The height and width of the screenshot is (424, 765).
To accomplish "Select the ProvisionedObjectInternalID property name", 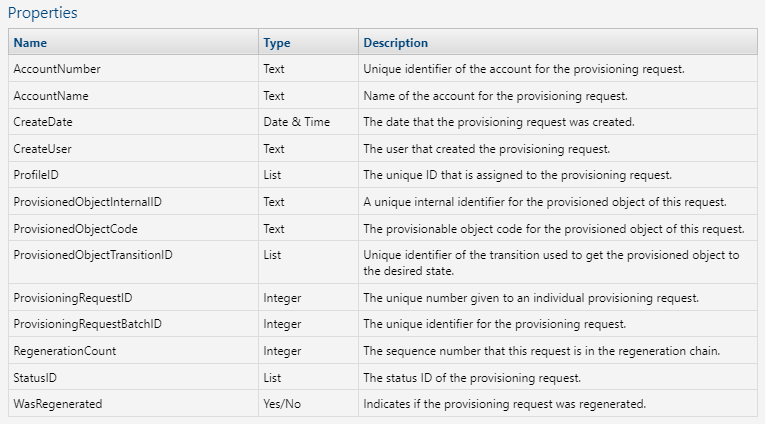I will [x=87, y=202].
